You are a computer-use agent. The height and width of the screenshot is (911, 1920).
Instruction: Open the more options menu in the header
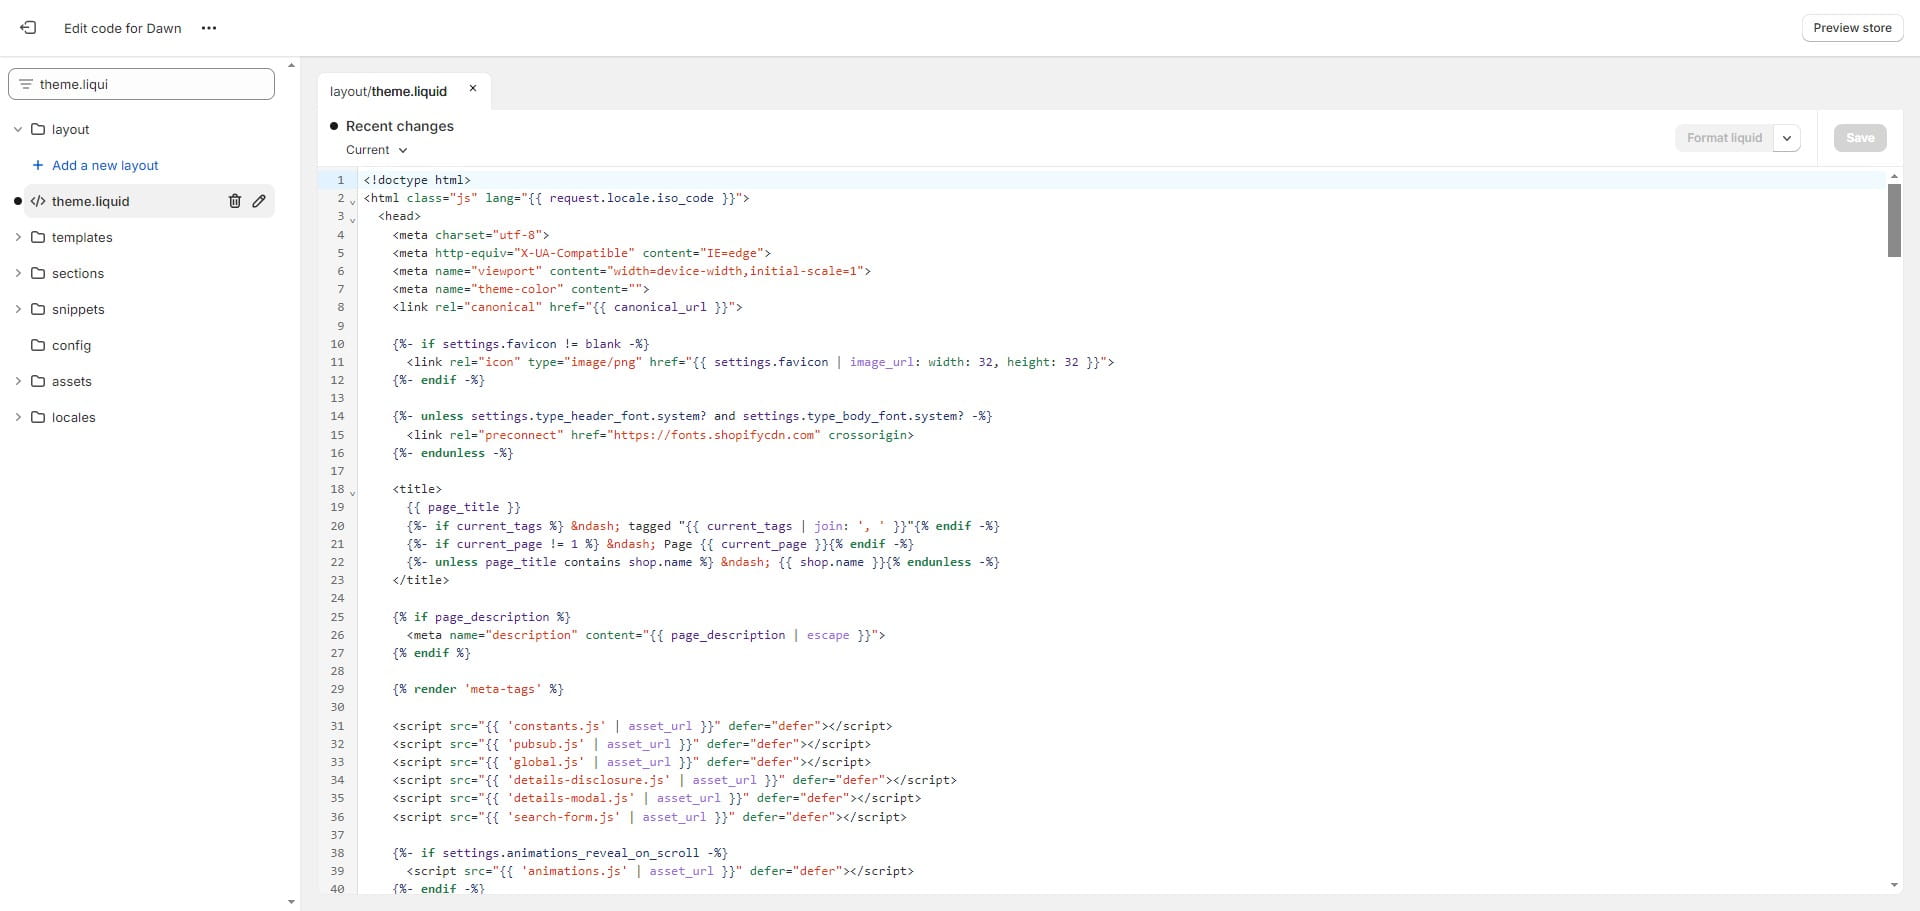pos(209,28)
